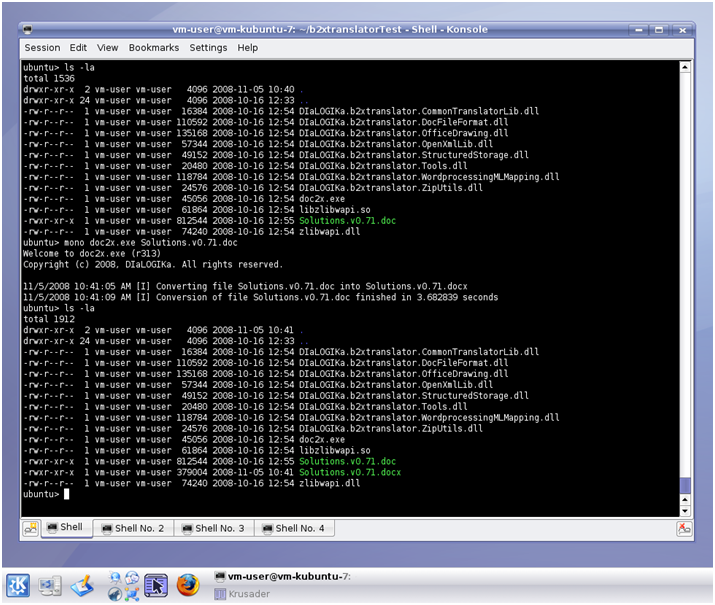Close current session via tab bar icon
Viewport: 715px width, 605px height.
coord(684,528)
